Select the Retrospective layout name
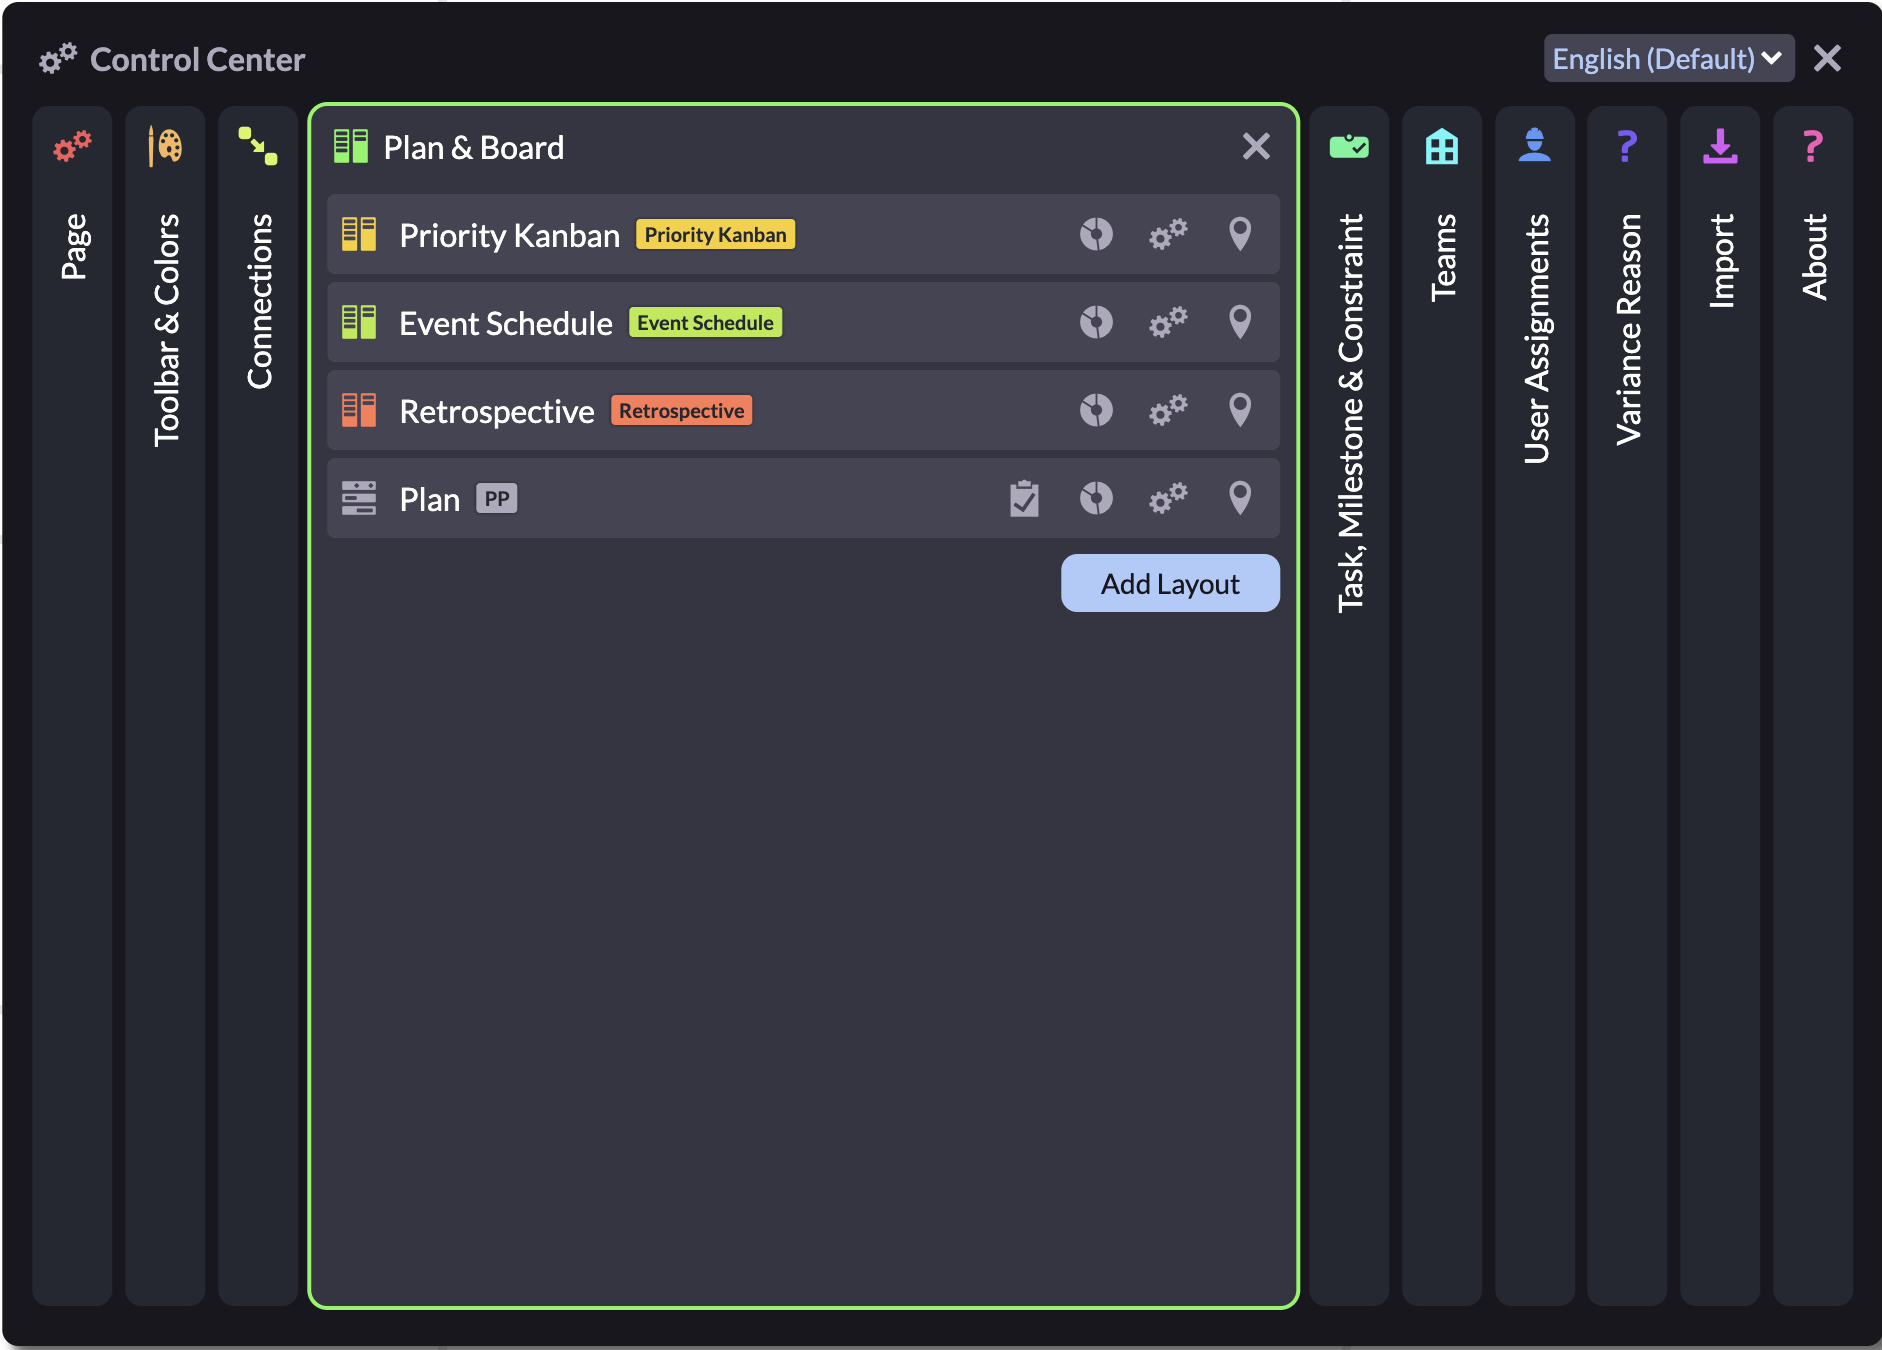Image resolution: width=1882 pixels, height=1350 pixels. pyautogui.click(x=496, y=412)
